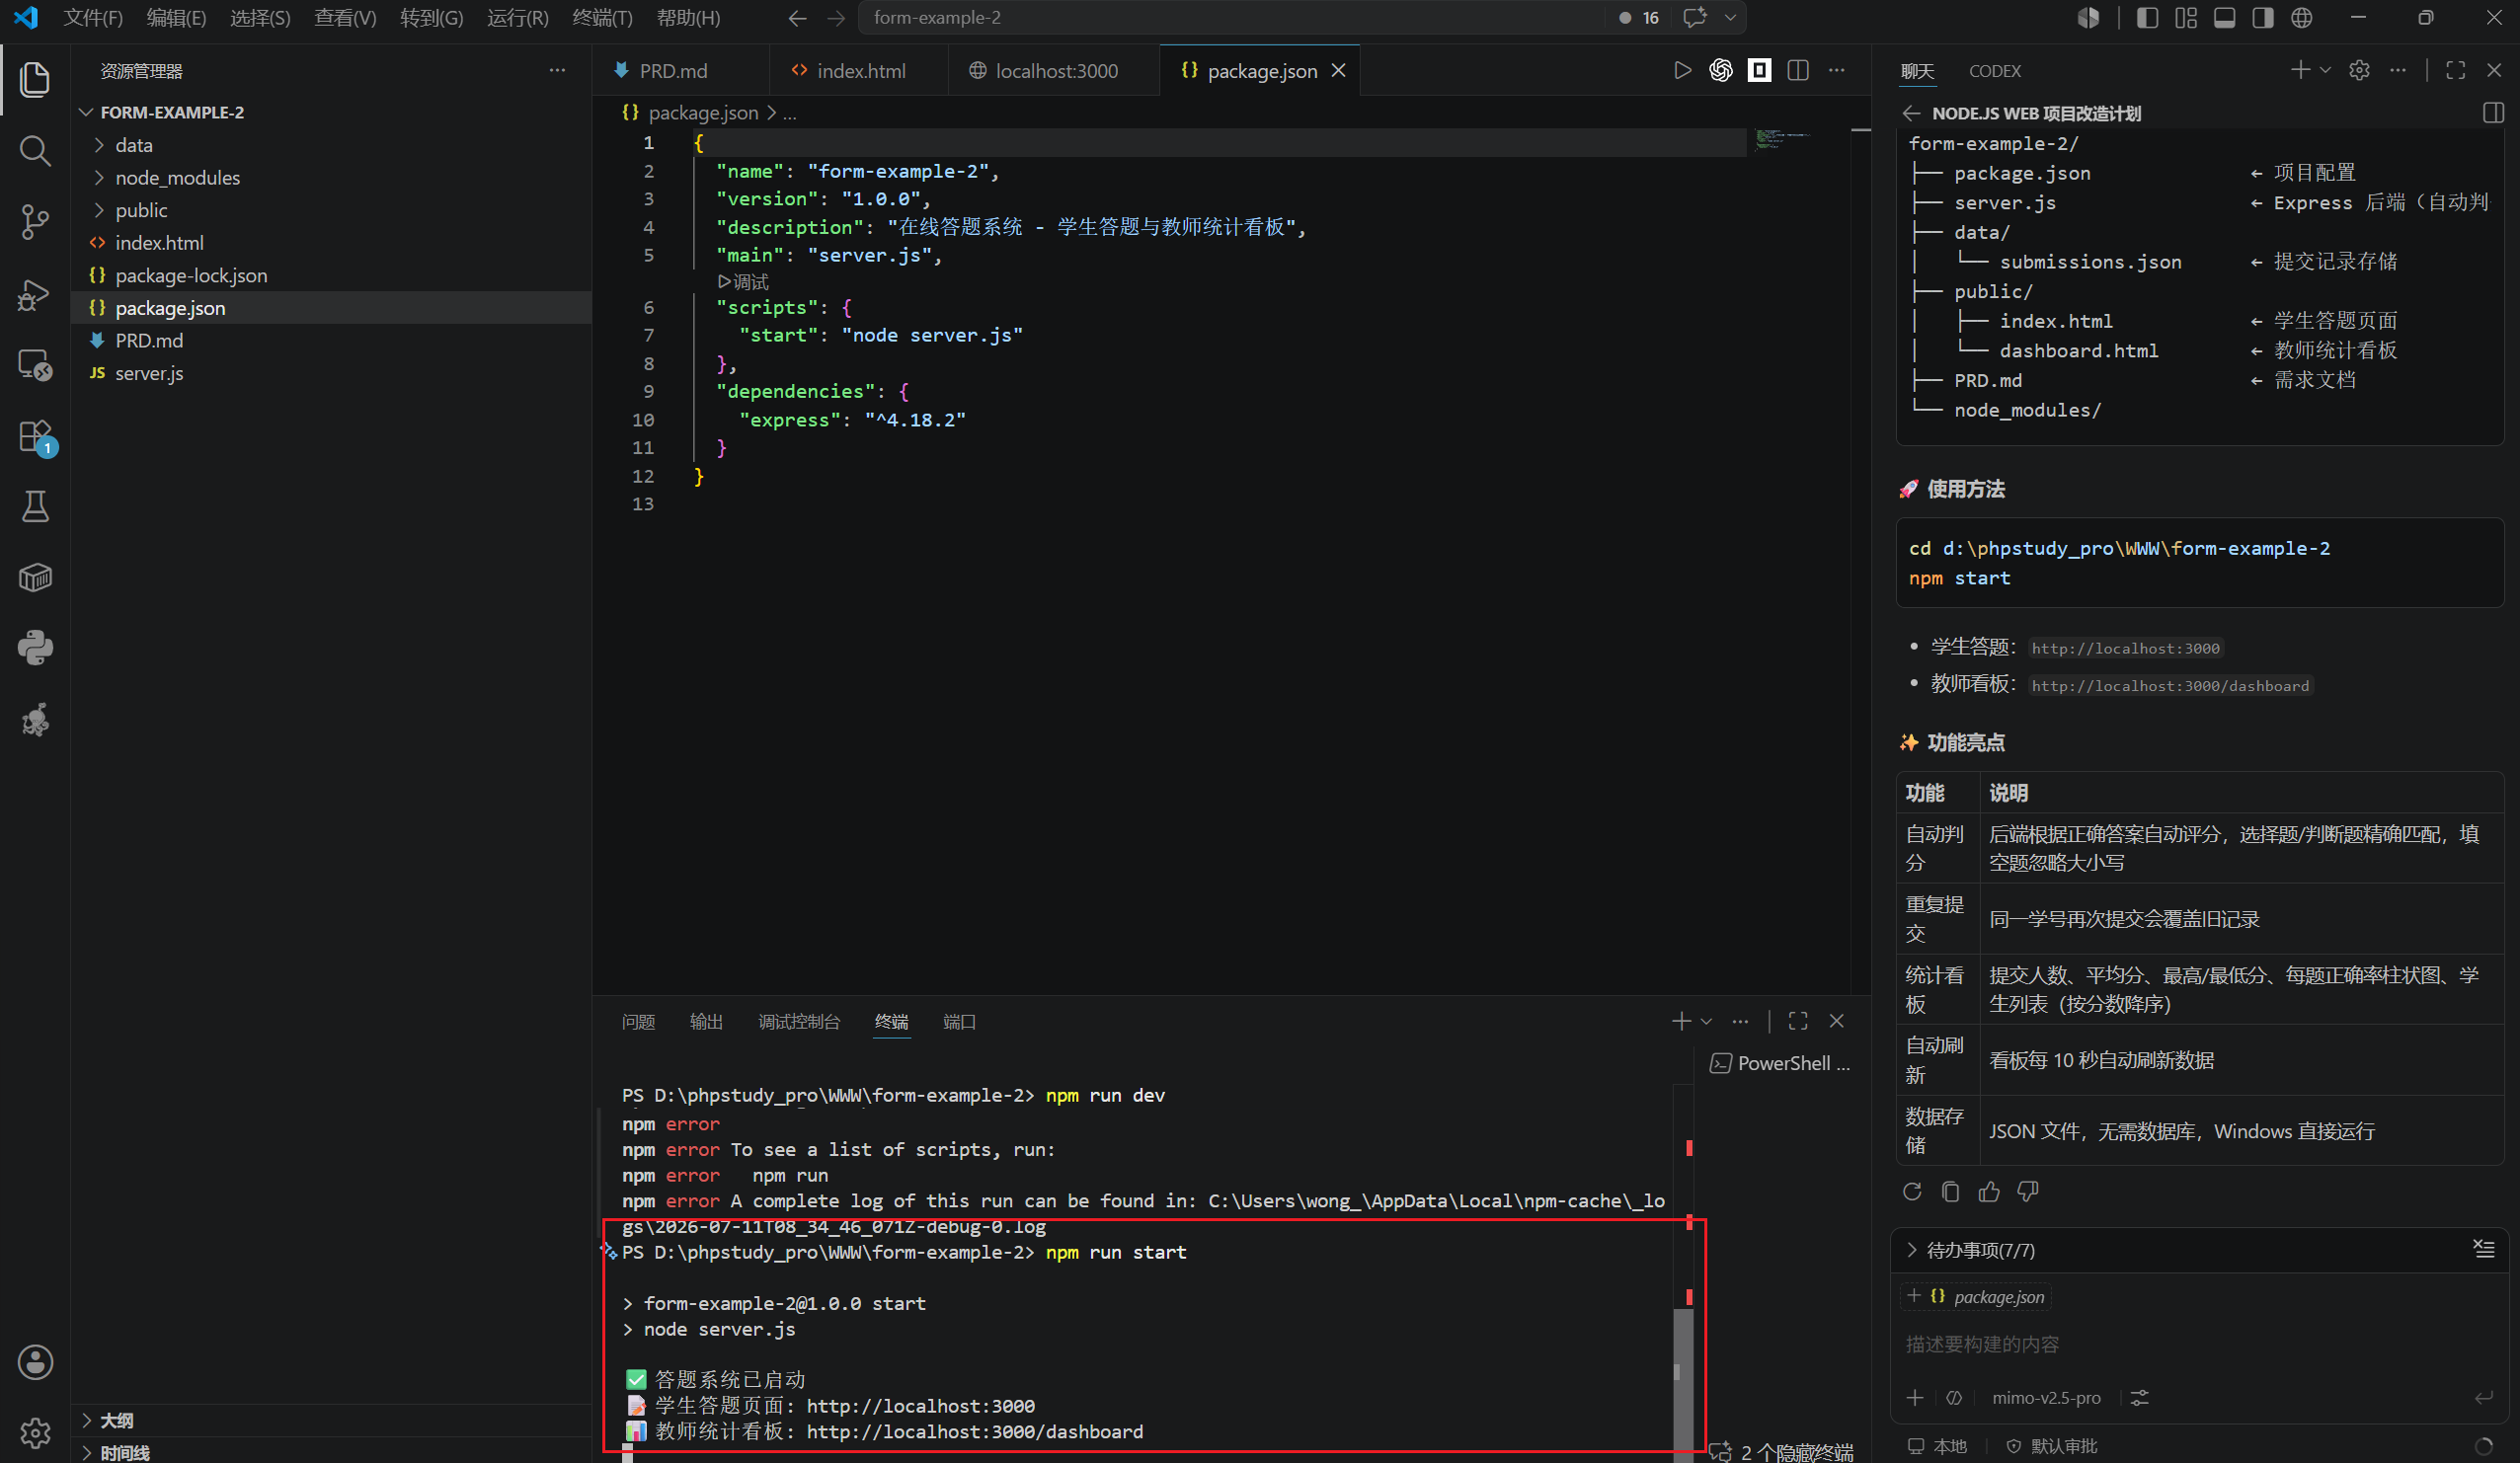Open the Accounts icon in activity bar
Image resolution: width=2520 pixels, height=1463 pixels.
coord(35,1362)
